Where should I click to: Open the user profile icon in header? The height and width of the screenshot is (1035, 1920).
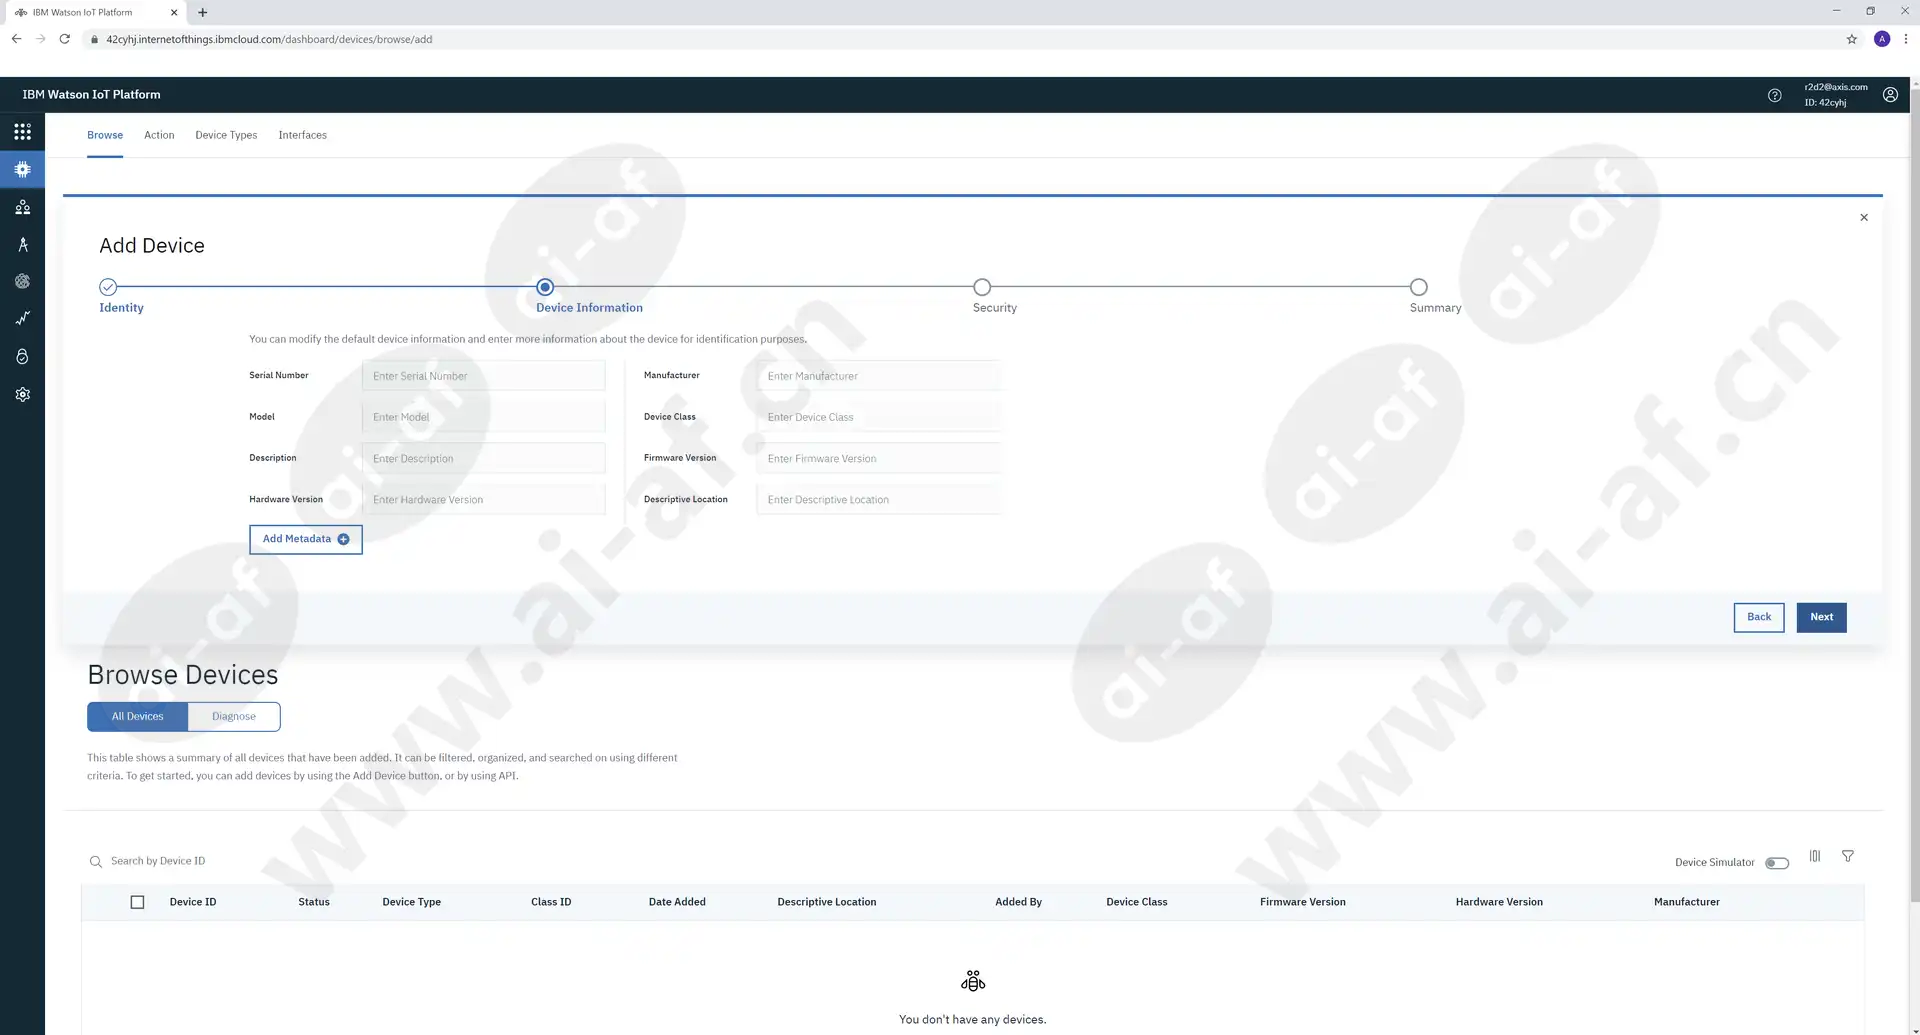(1890, 95)
